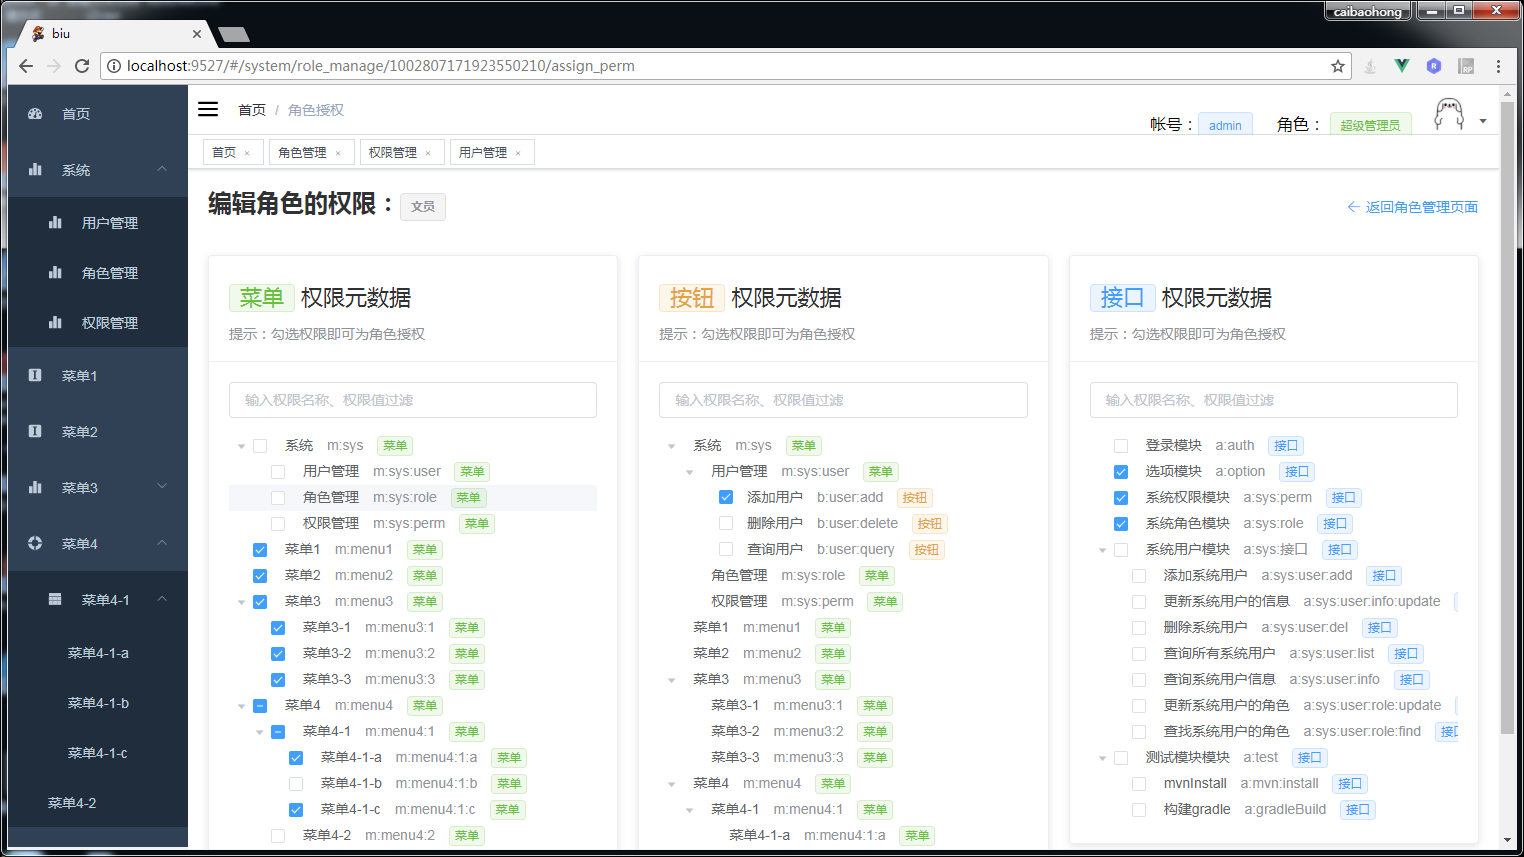Viewport: 1524px width, 857px height.
Task: Click the icon beside 菜单2 in sidebar
Action: coord(35,431)
